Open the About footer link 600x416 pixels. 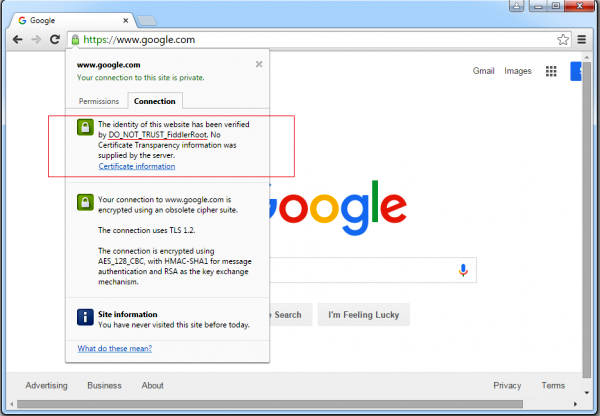[152, 385]
